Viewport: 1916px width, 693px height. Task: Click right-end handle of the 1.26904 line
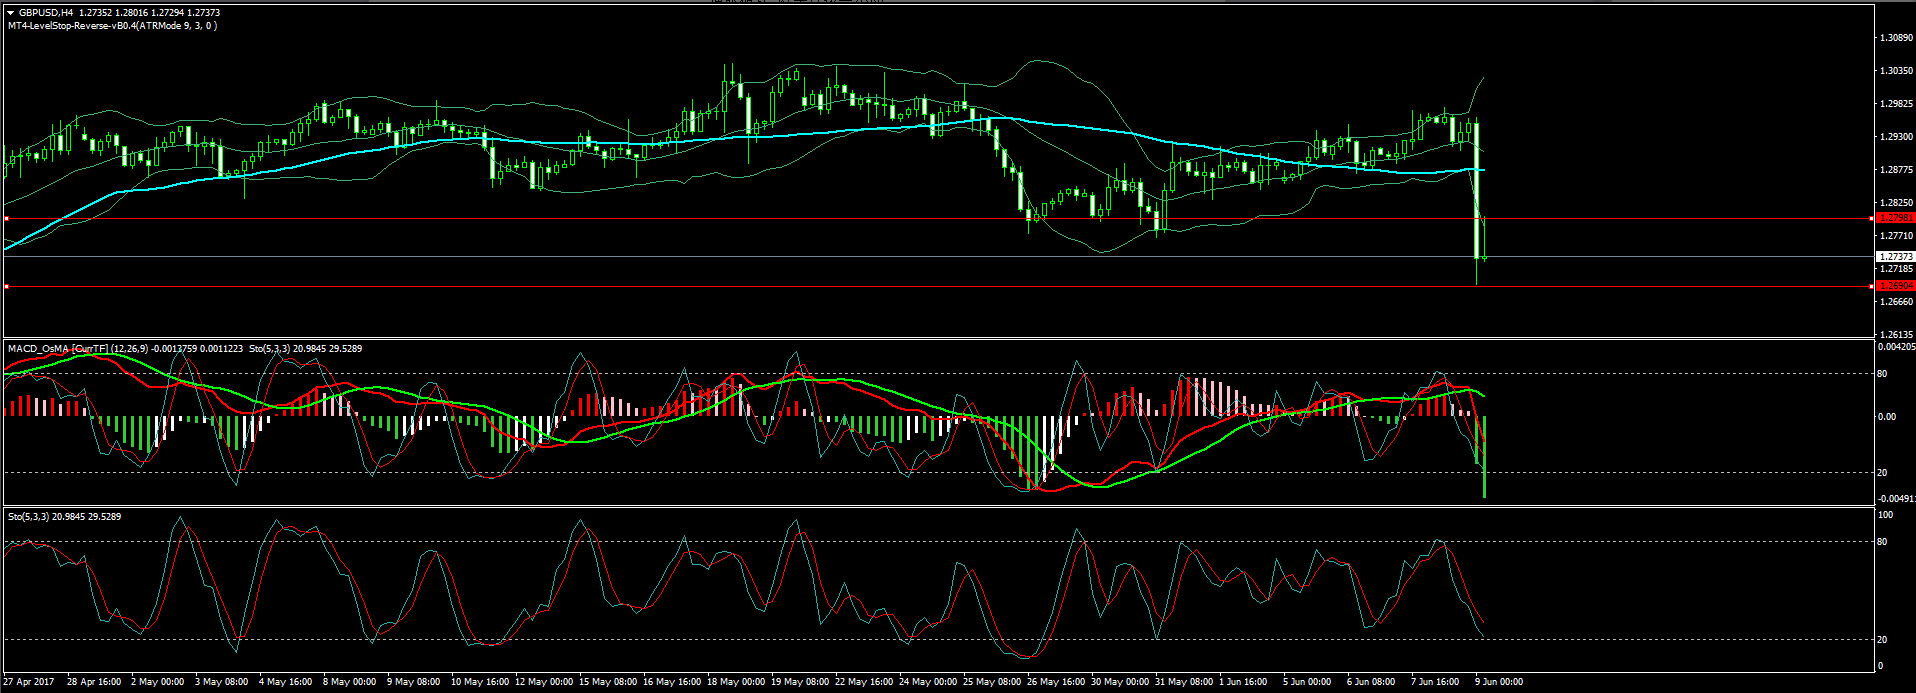[1871, 287]
